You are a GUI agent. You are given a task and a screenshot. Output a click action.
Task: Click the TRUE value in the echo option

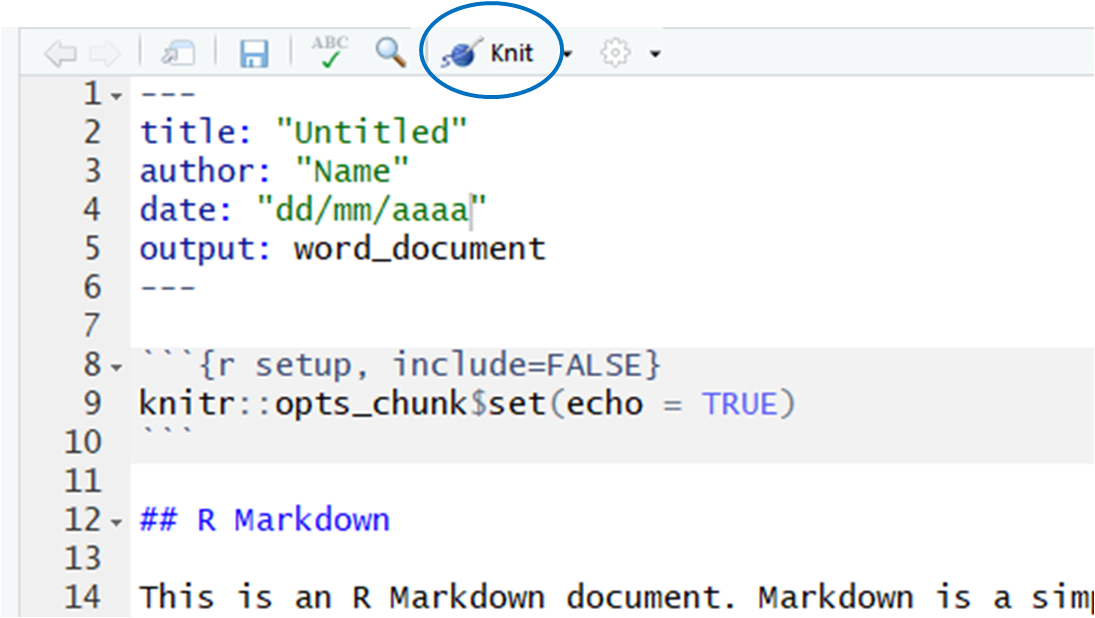point(739,404)
